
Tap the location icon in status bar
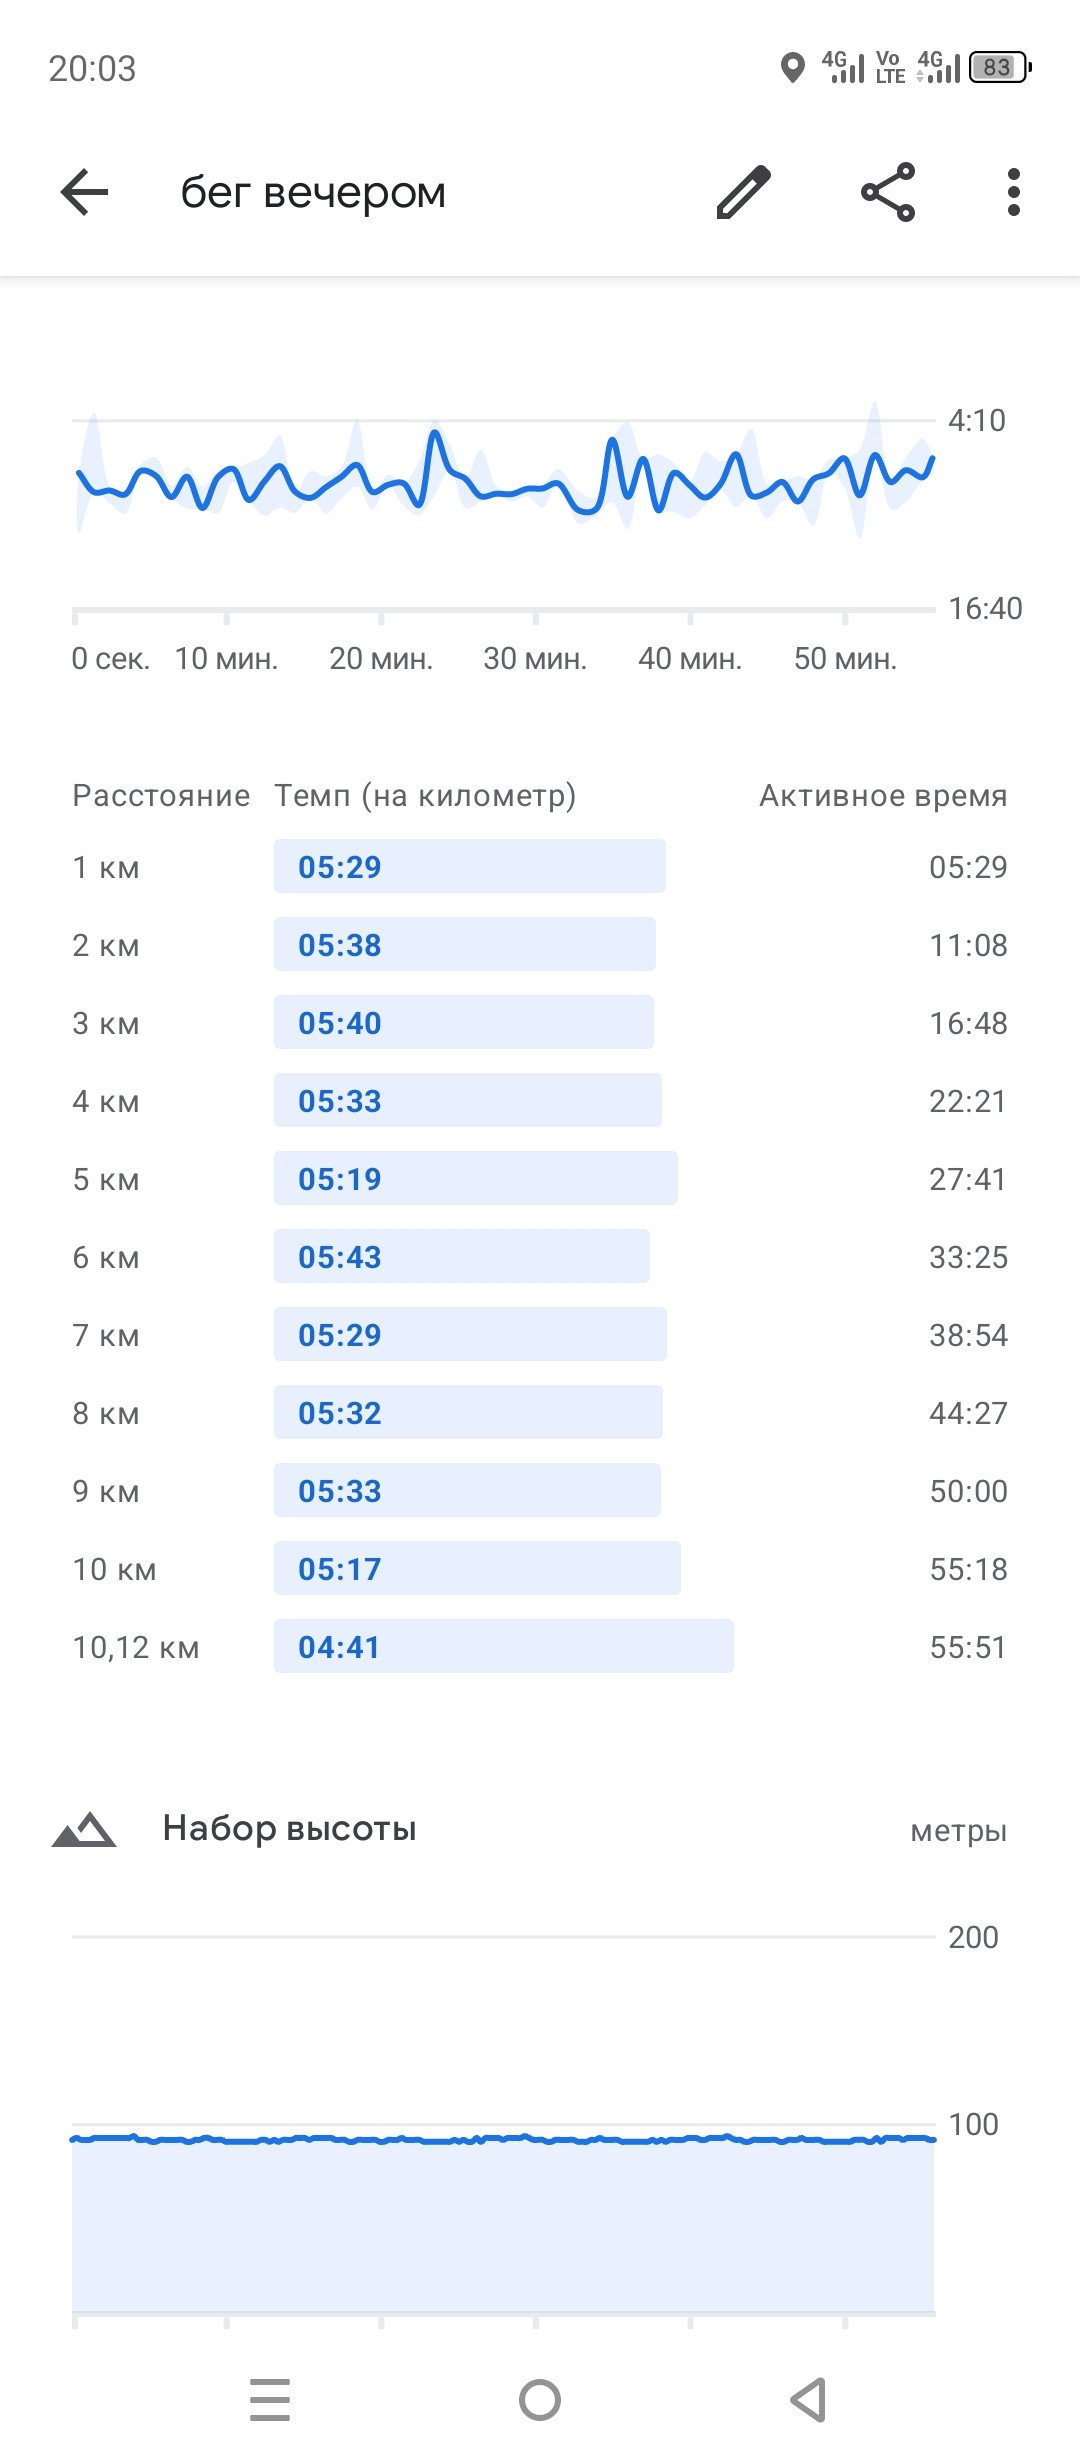coord(792,68)
